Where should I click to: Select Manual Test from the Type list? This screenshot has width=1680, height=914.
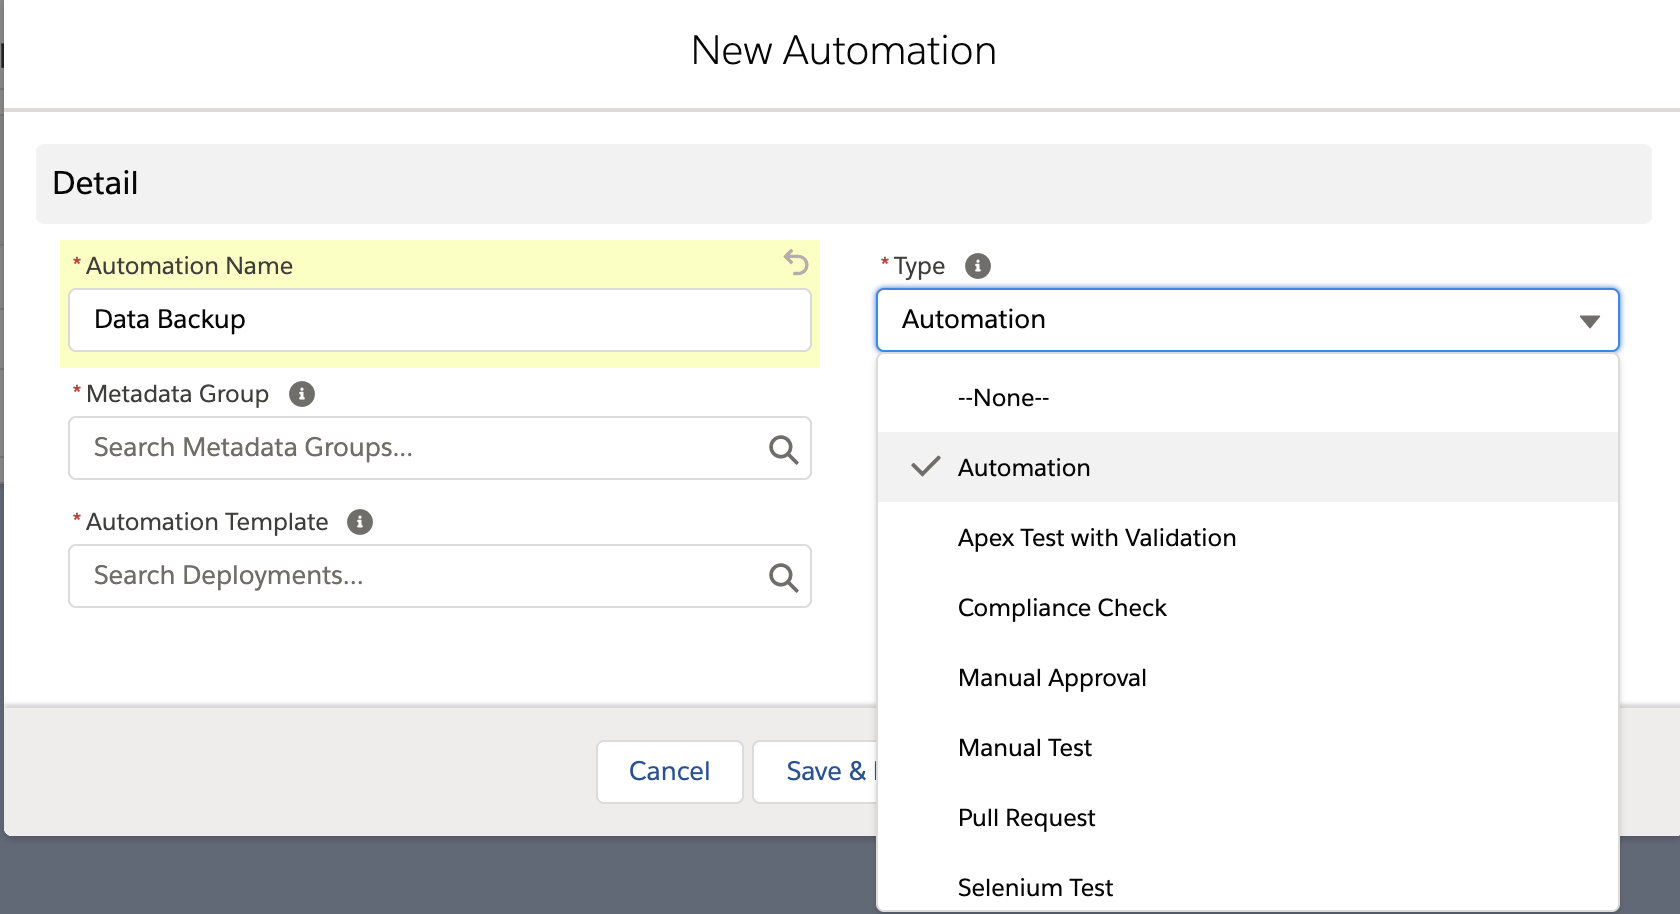1248,747
